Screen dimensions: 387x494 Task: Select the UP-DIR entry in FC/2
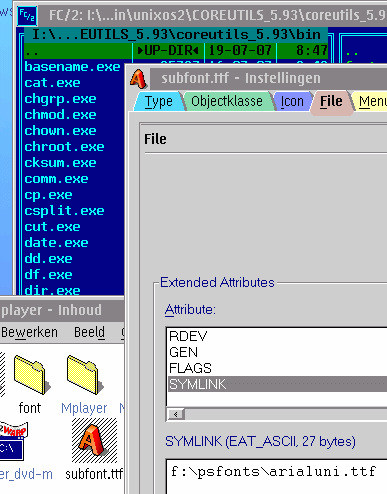[x=176, y=51]
